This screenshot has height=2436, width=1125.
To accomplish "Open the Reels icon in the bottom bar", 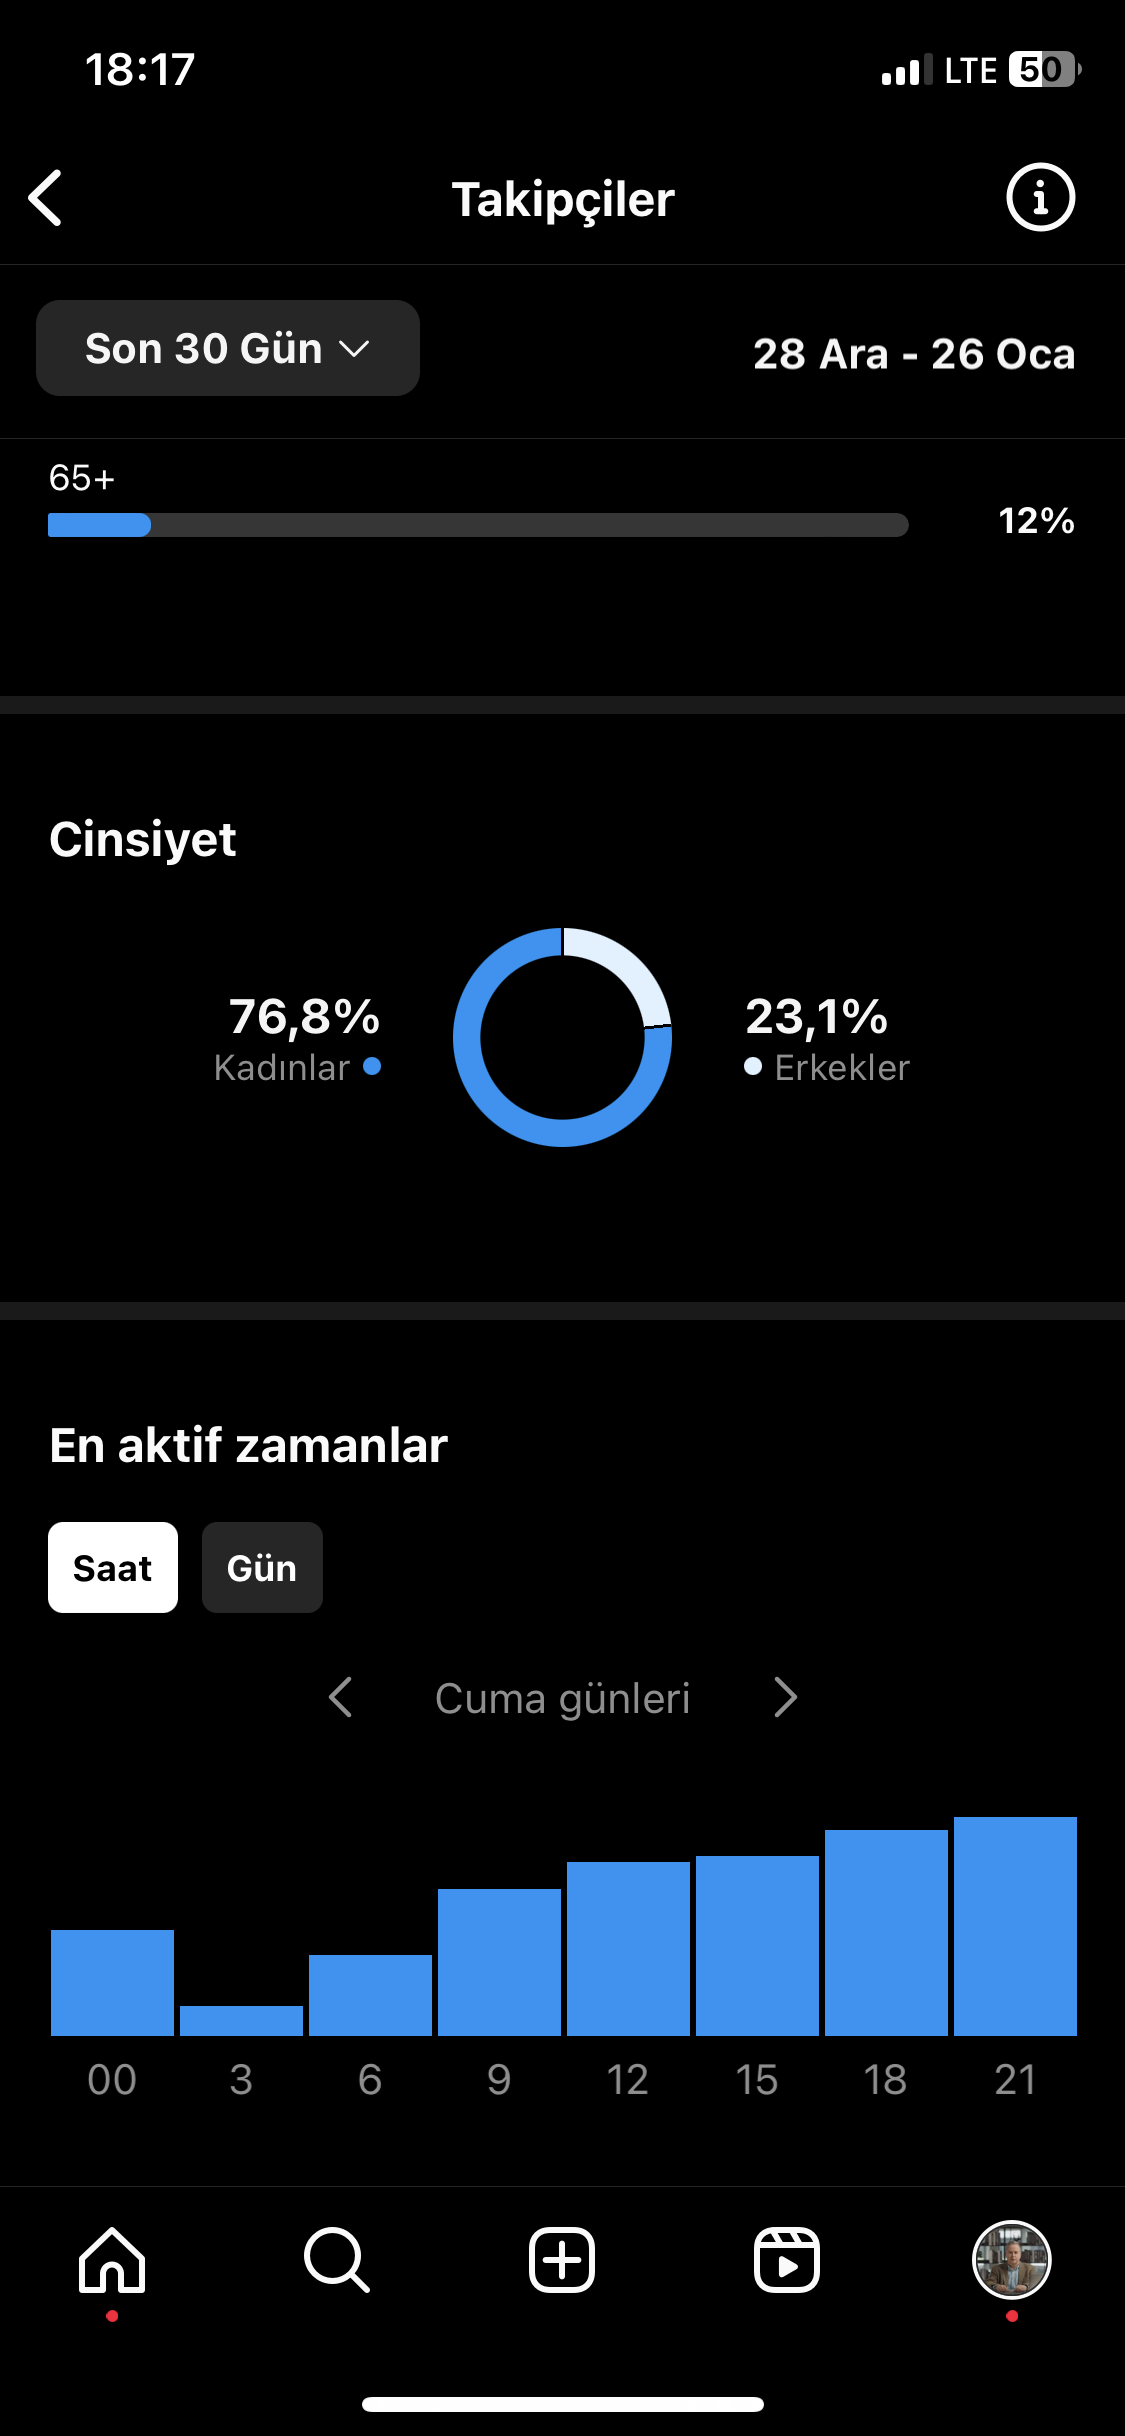I will (x=787, y=2260).
